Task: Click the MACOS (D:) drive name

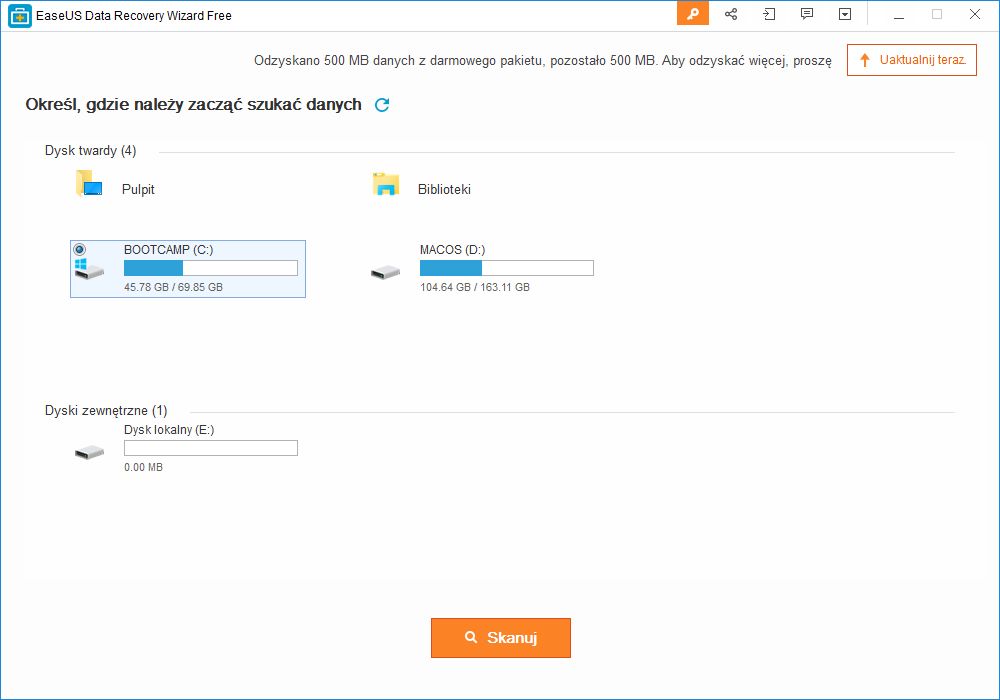Action: (452, 250)
